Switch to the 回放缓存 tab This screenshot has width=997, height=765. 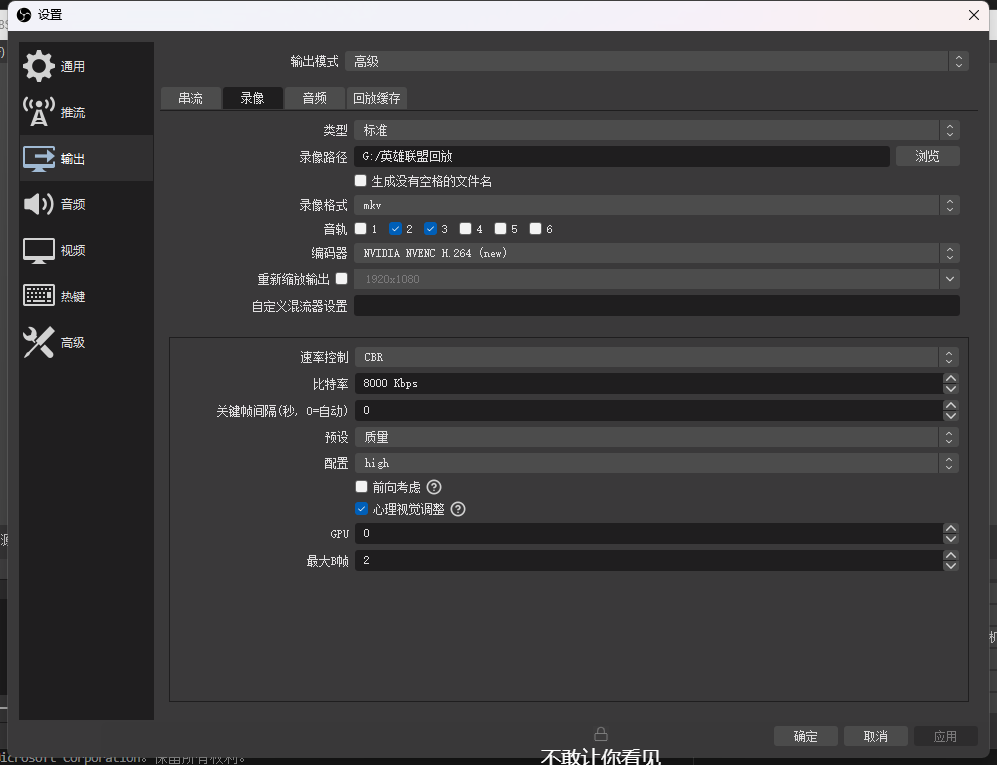[x=376, y=98]
